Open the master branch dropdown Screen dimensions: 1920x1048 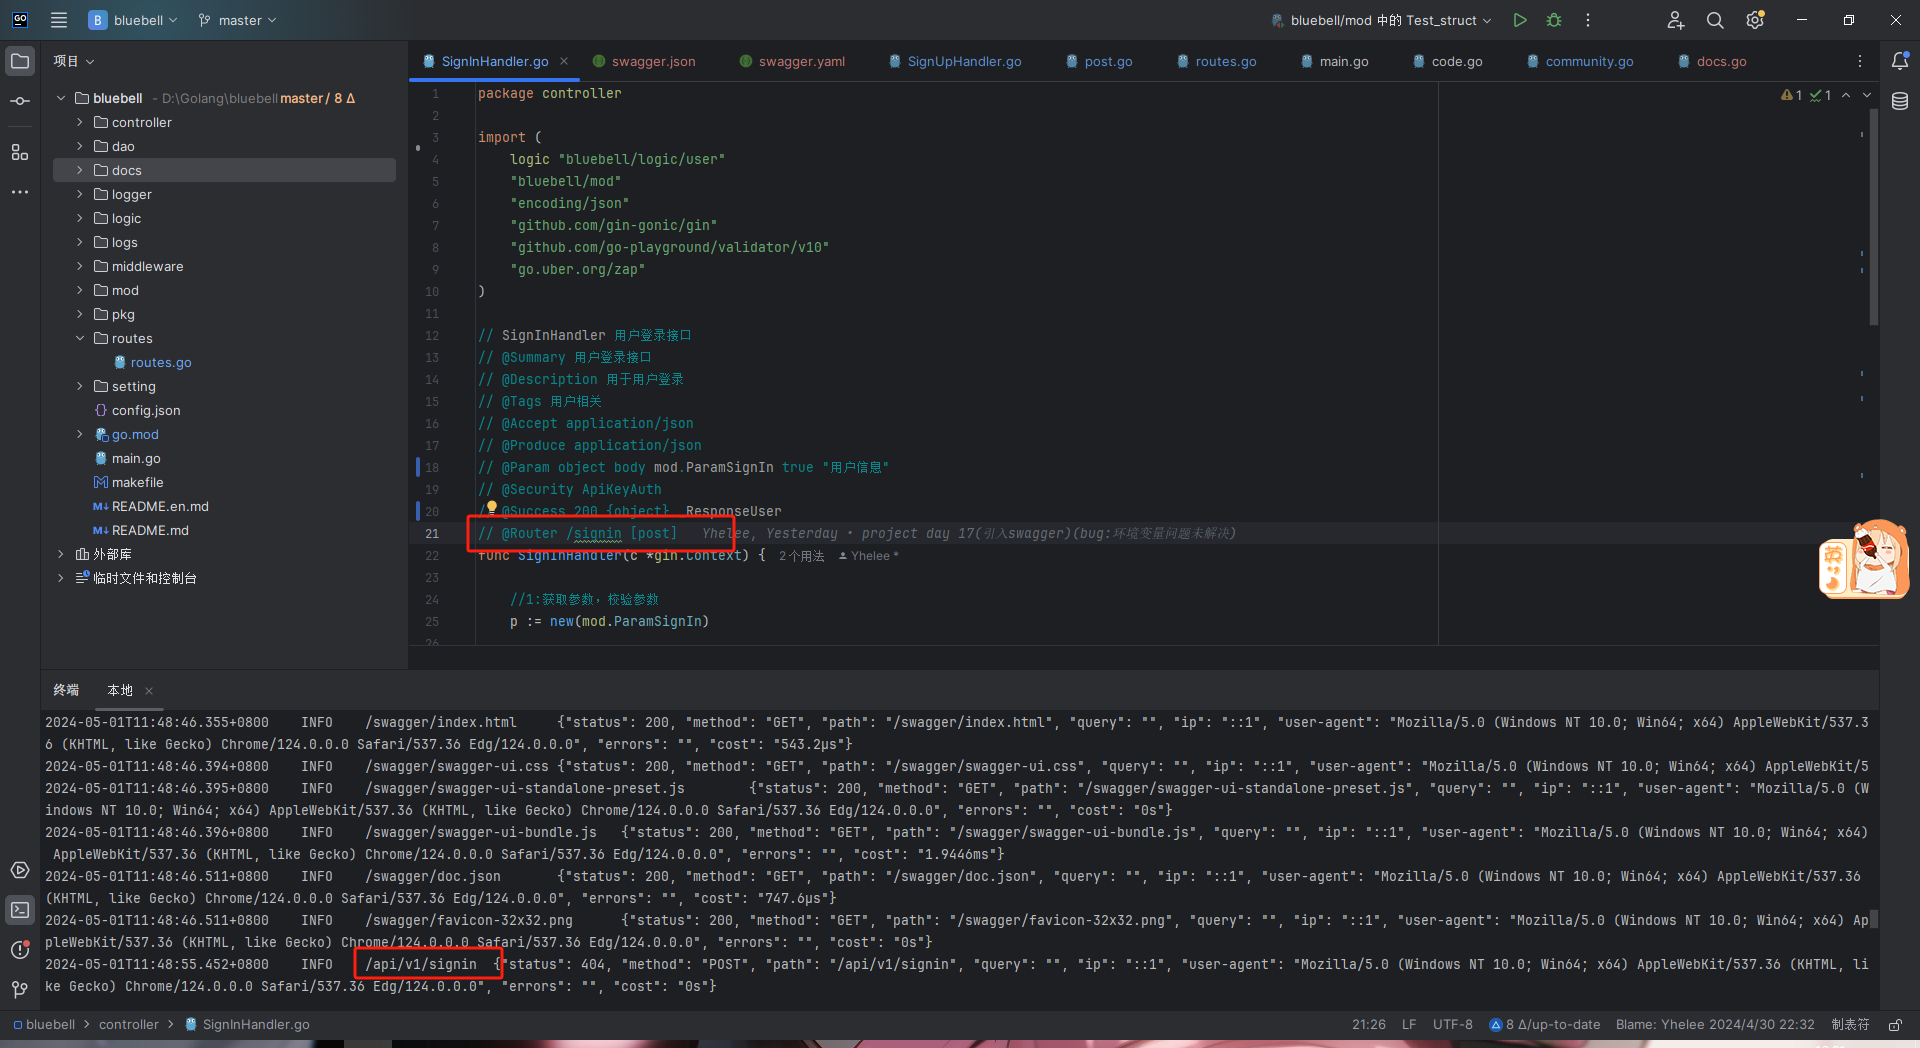pos(237,20)
